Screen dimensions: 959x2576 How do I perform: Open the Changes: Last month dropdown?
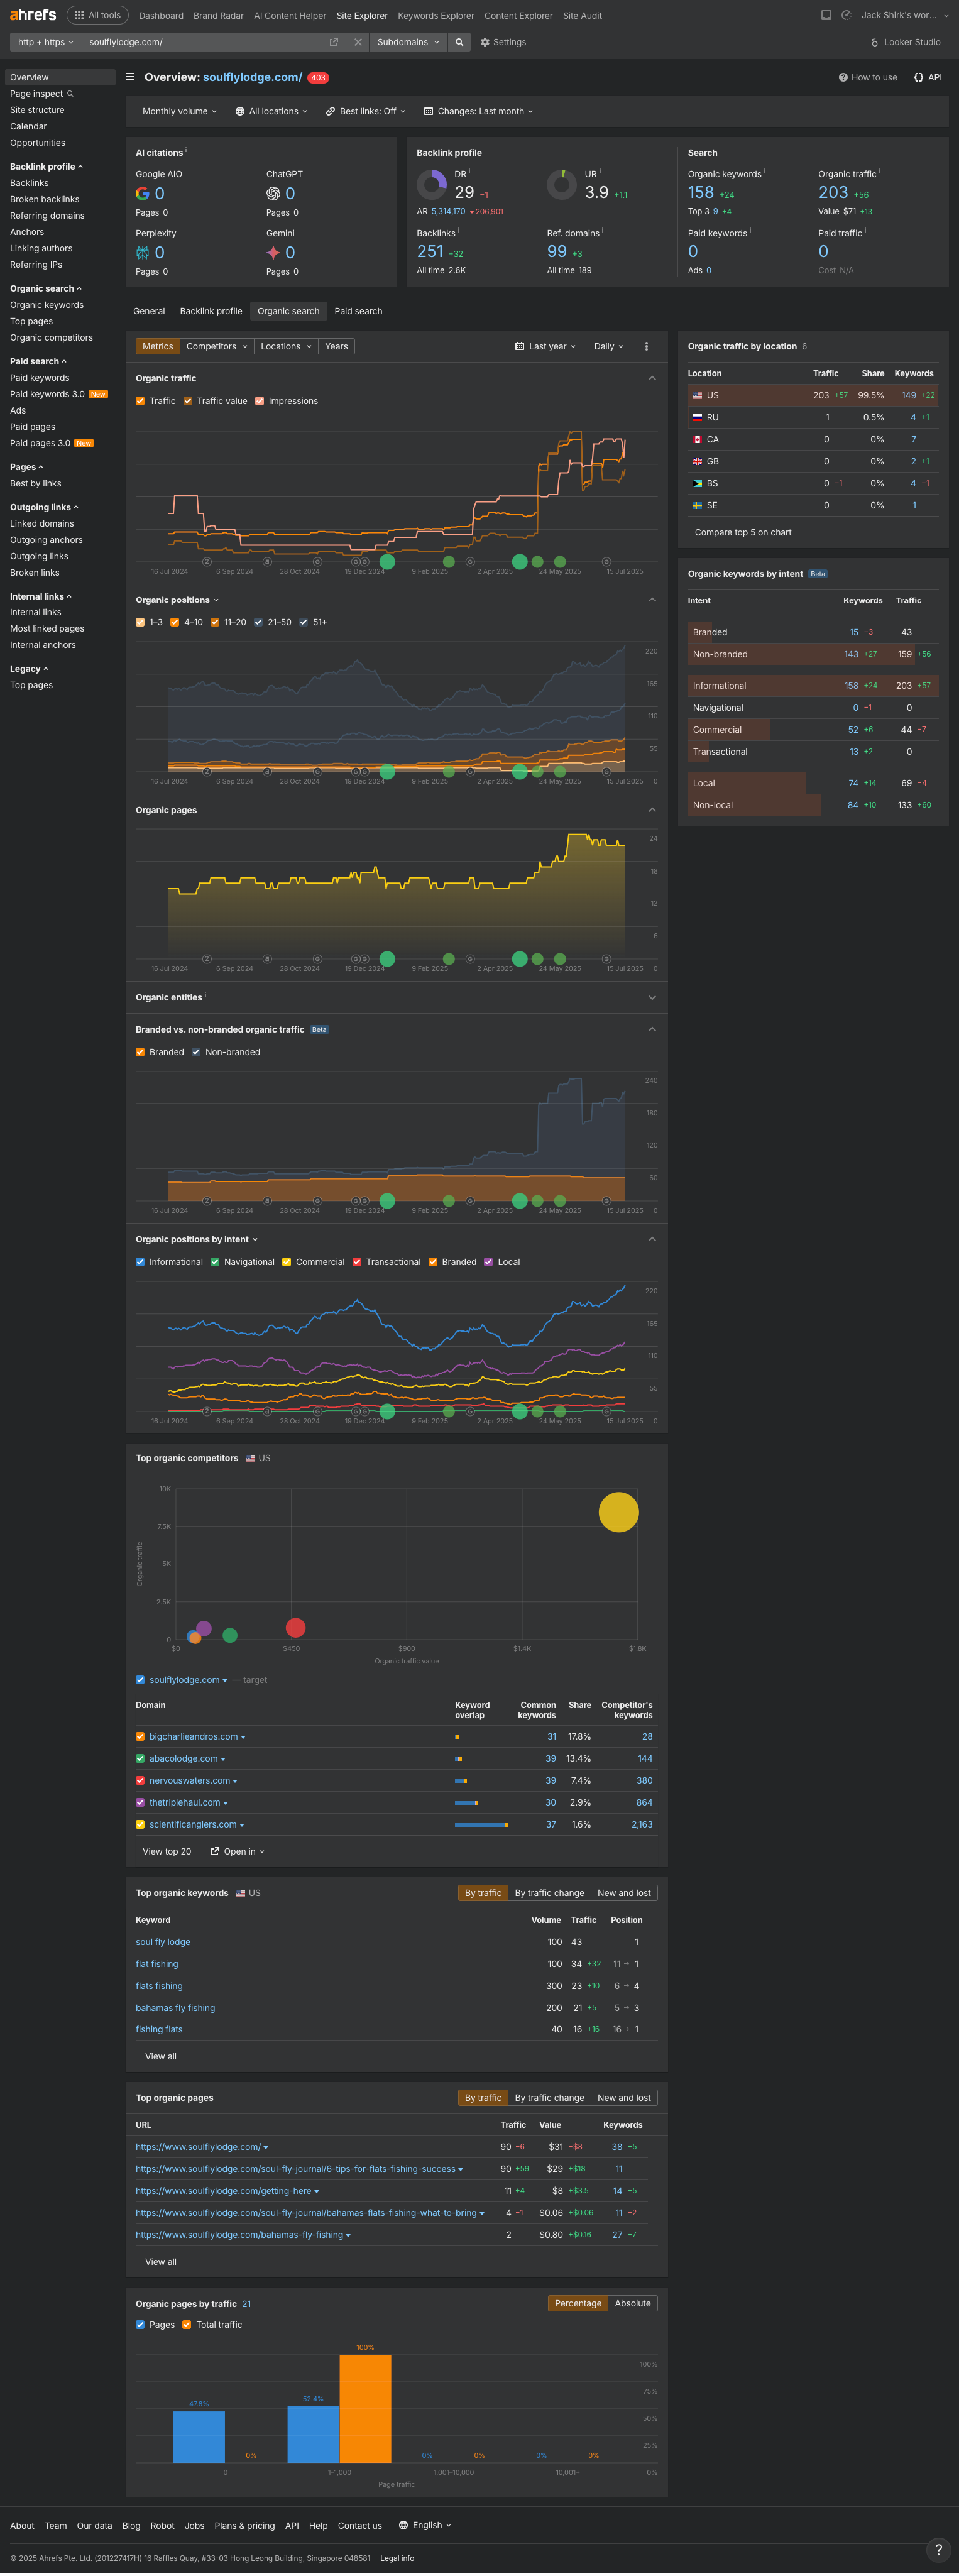point(478,111)
